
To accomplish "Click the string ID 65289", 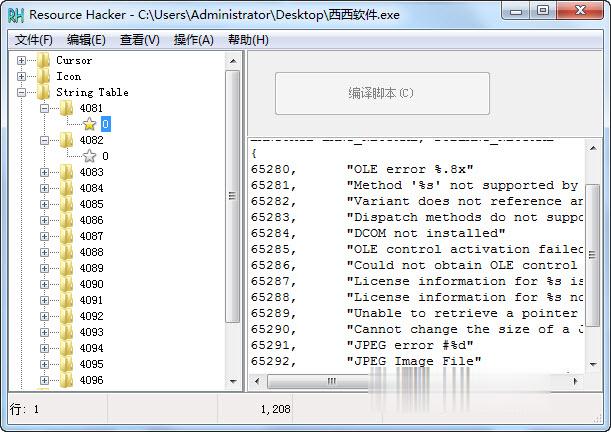I will tap(273, 313).
